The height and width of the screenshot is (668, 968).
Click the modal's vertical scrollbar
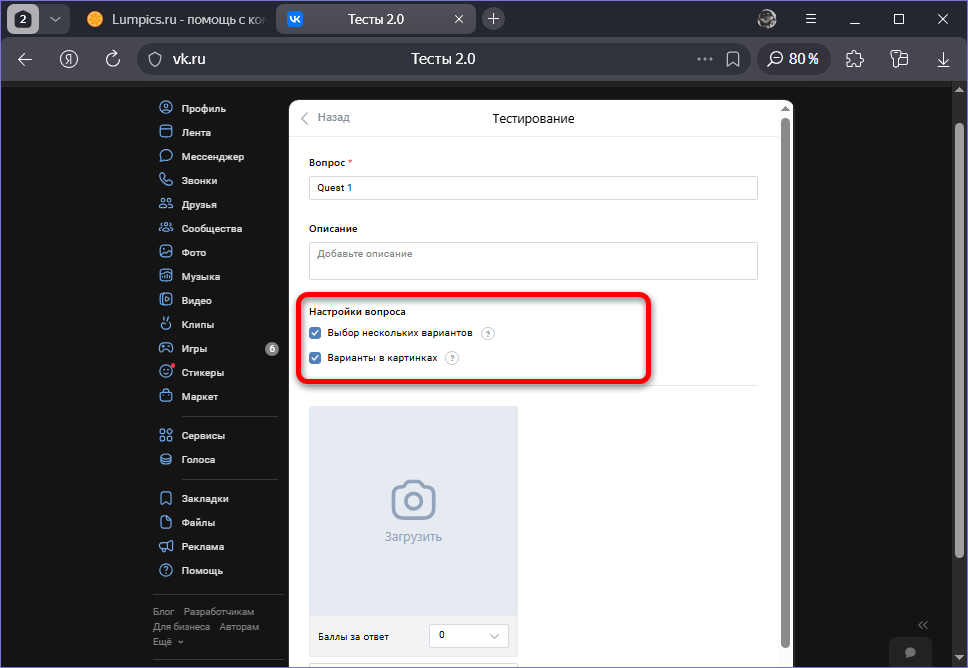pos(785,383)
